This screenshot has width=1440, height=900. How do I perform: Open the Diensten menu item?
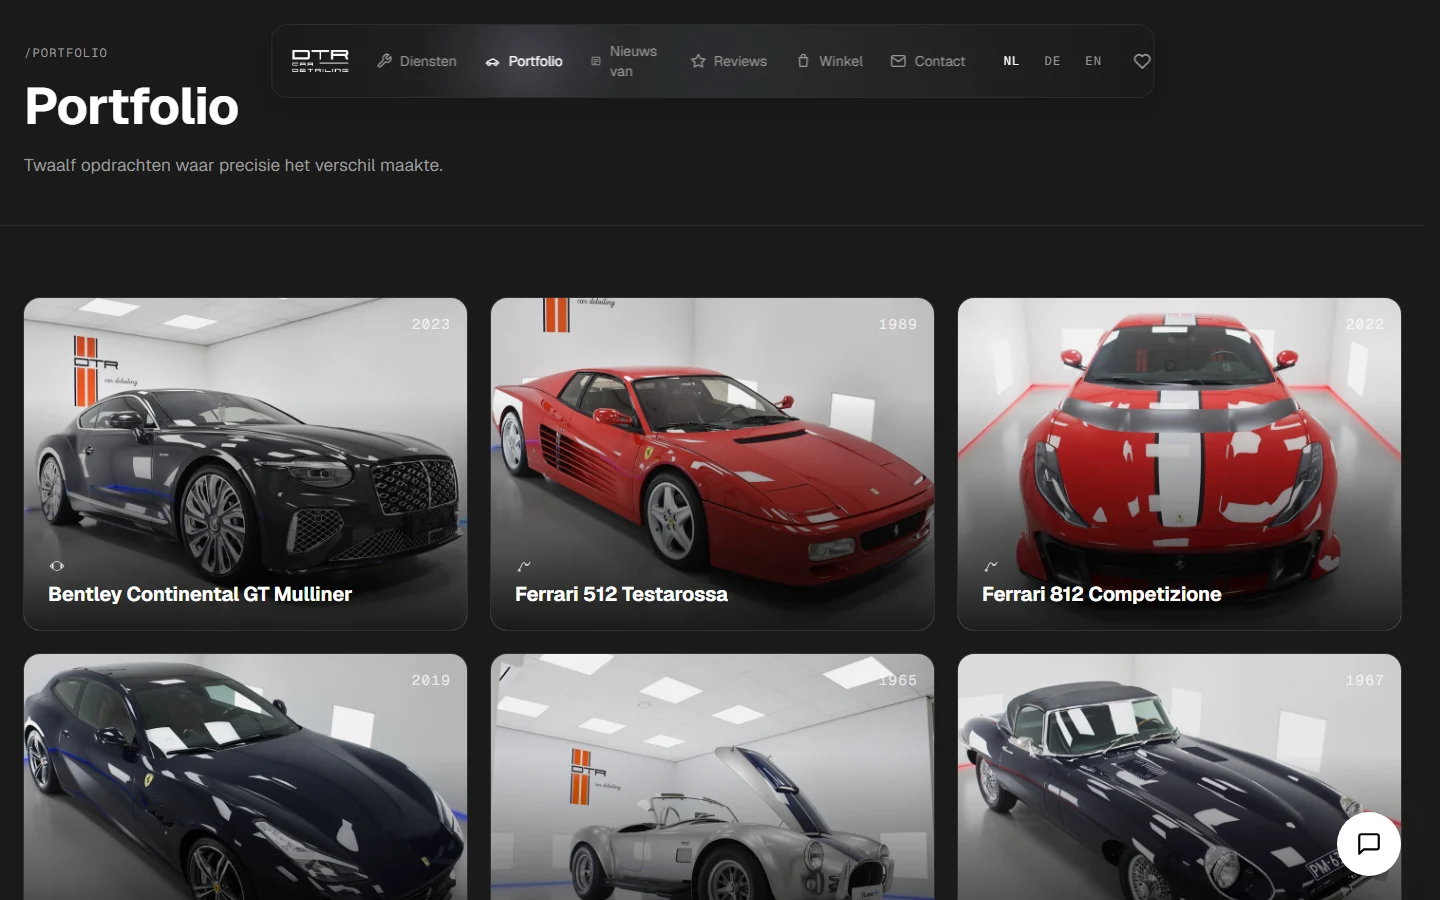point(417,61)
